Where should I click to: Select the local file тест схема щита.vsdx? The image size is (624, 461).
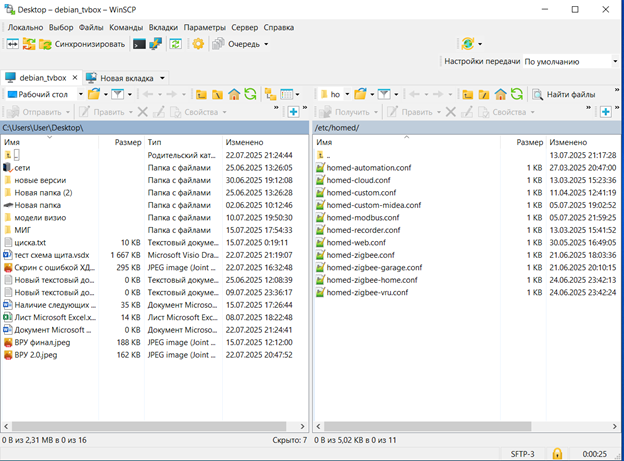tap(51, 255)
